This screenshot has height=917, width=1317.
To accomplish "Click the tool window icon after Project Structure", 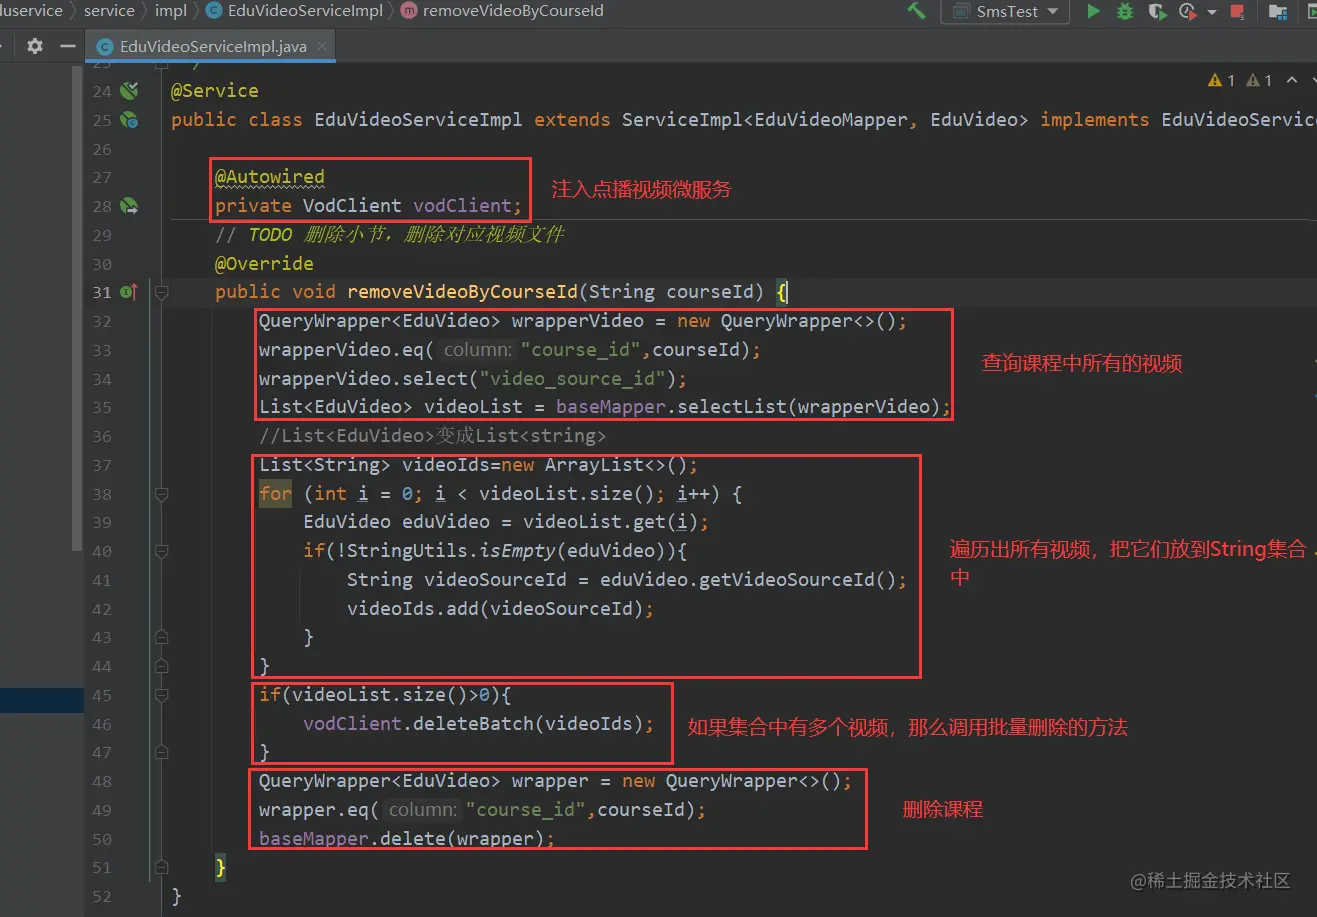I will [x=1311, y=11].
